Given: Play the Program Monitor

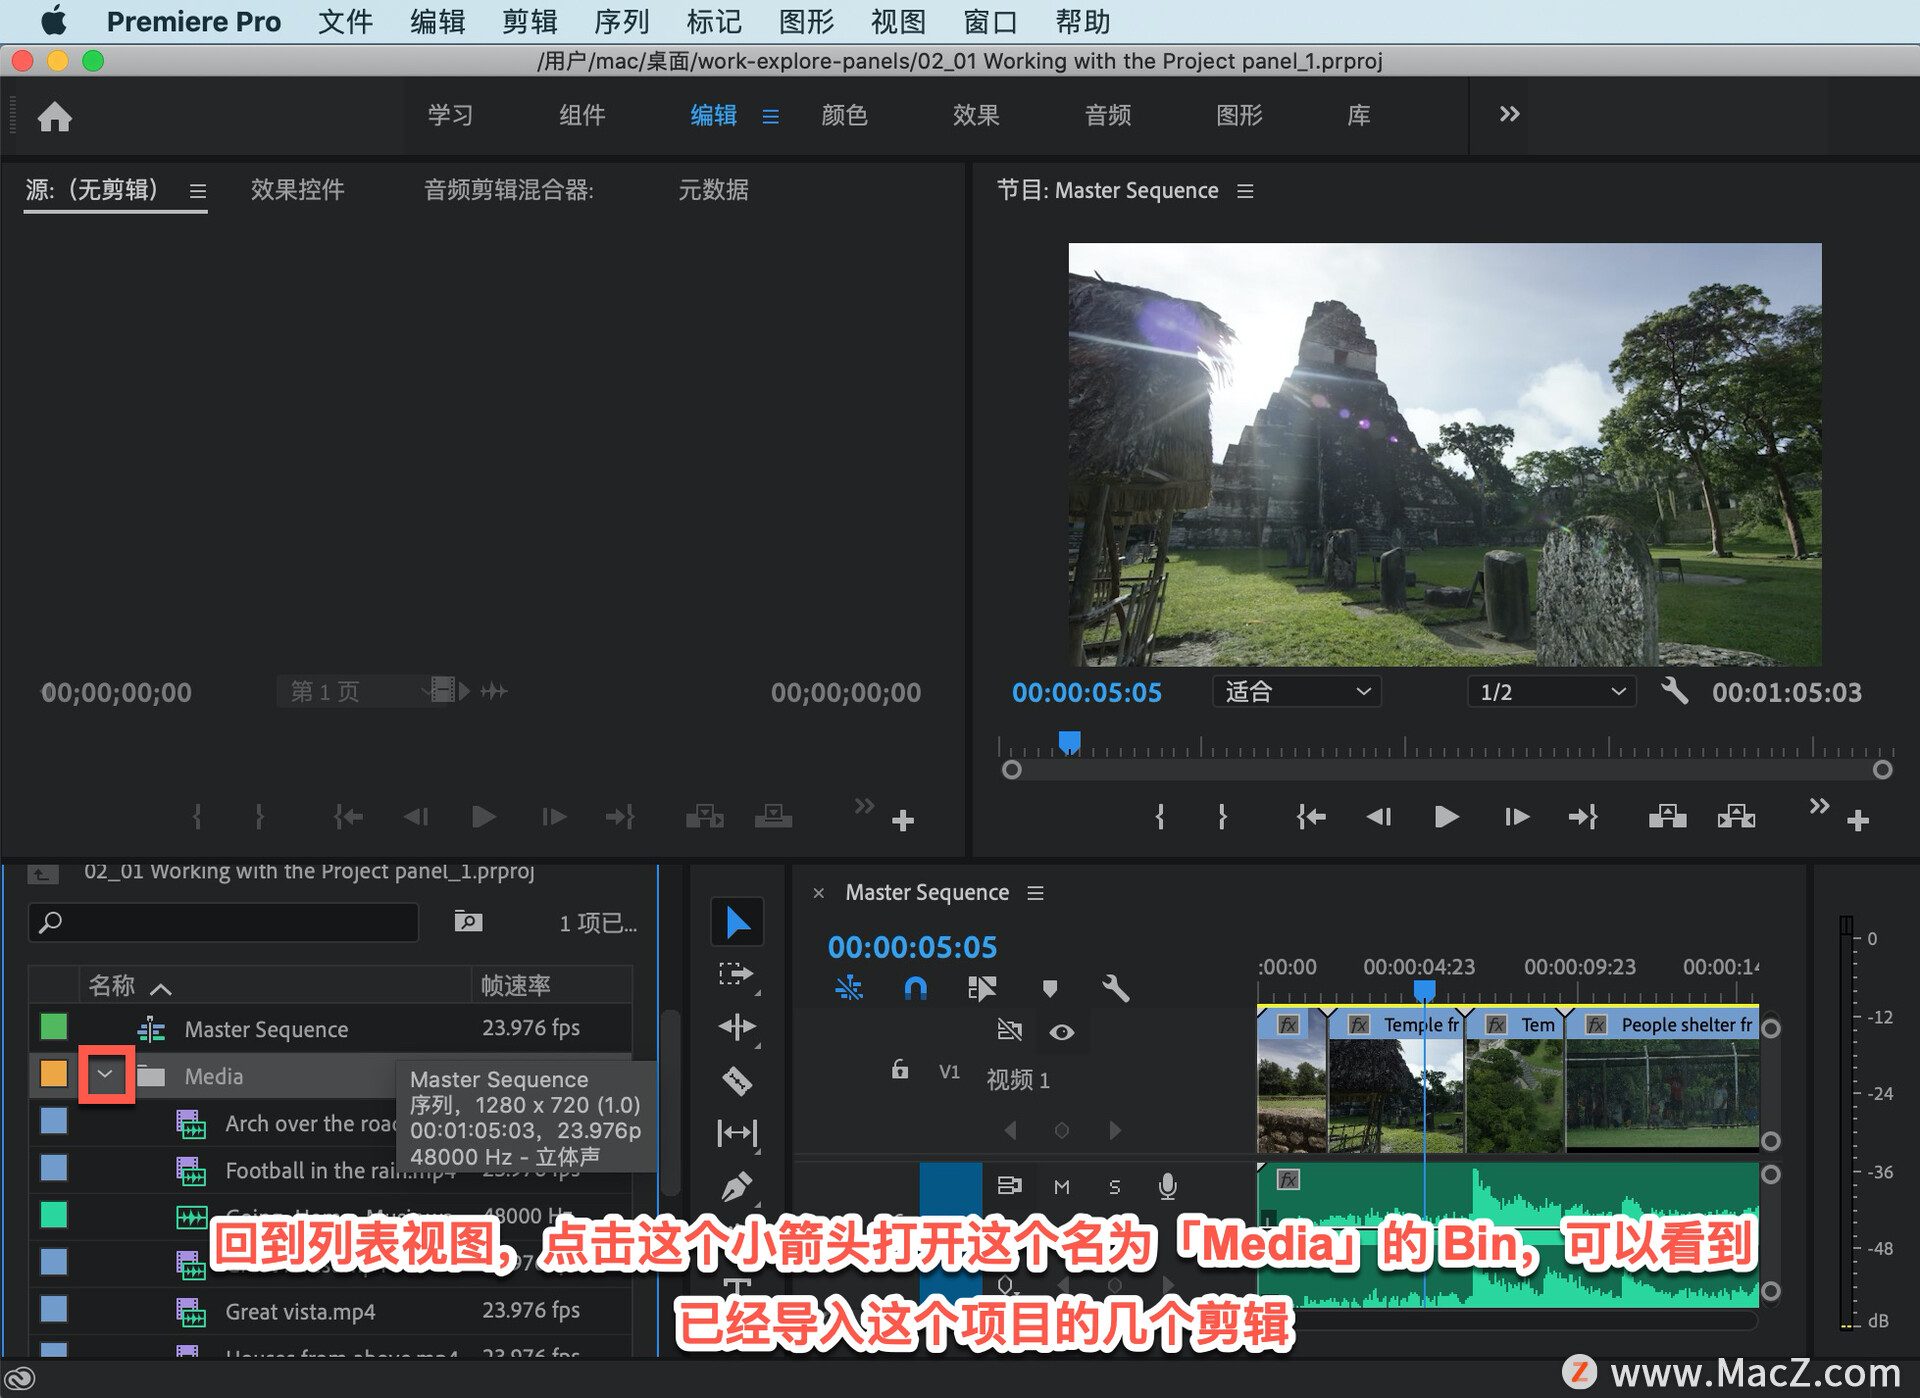Looking at the screenshot, I should tap(1446, 817).
